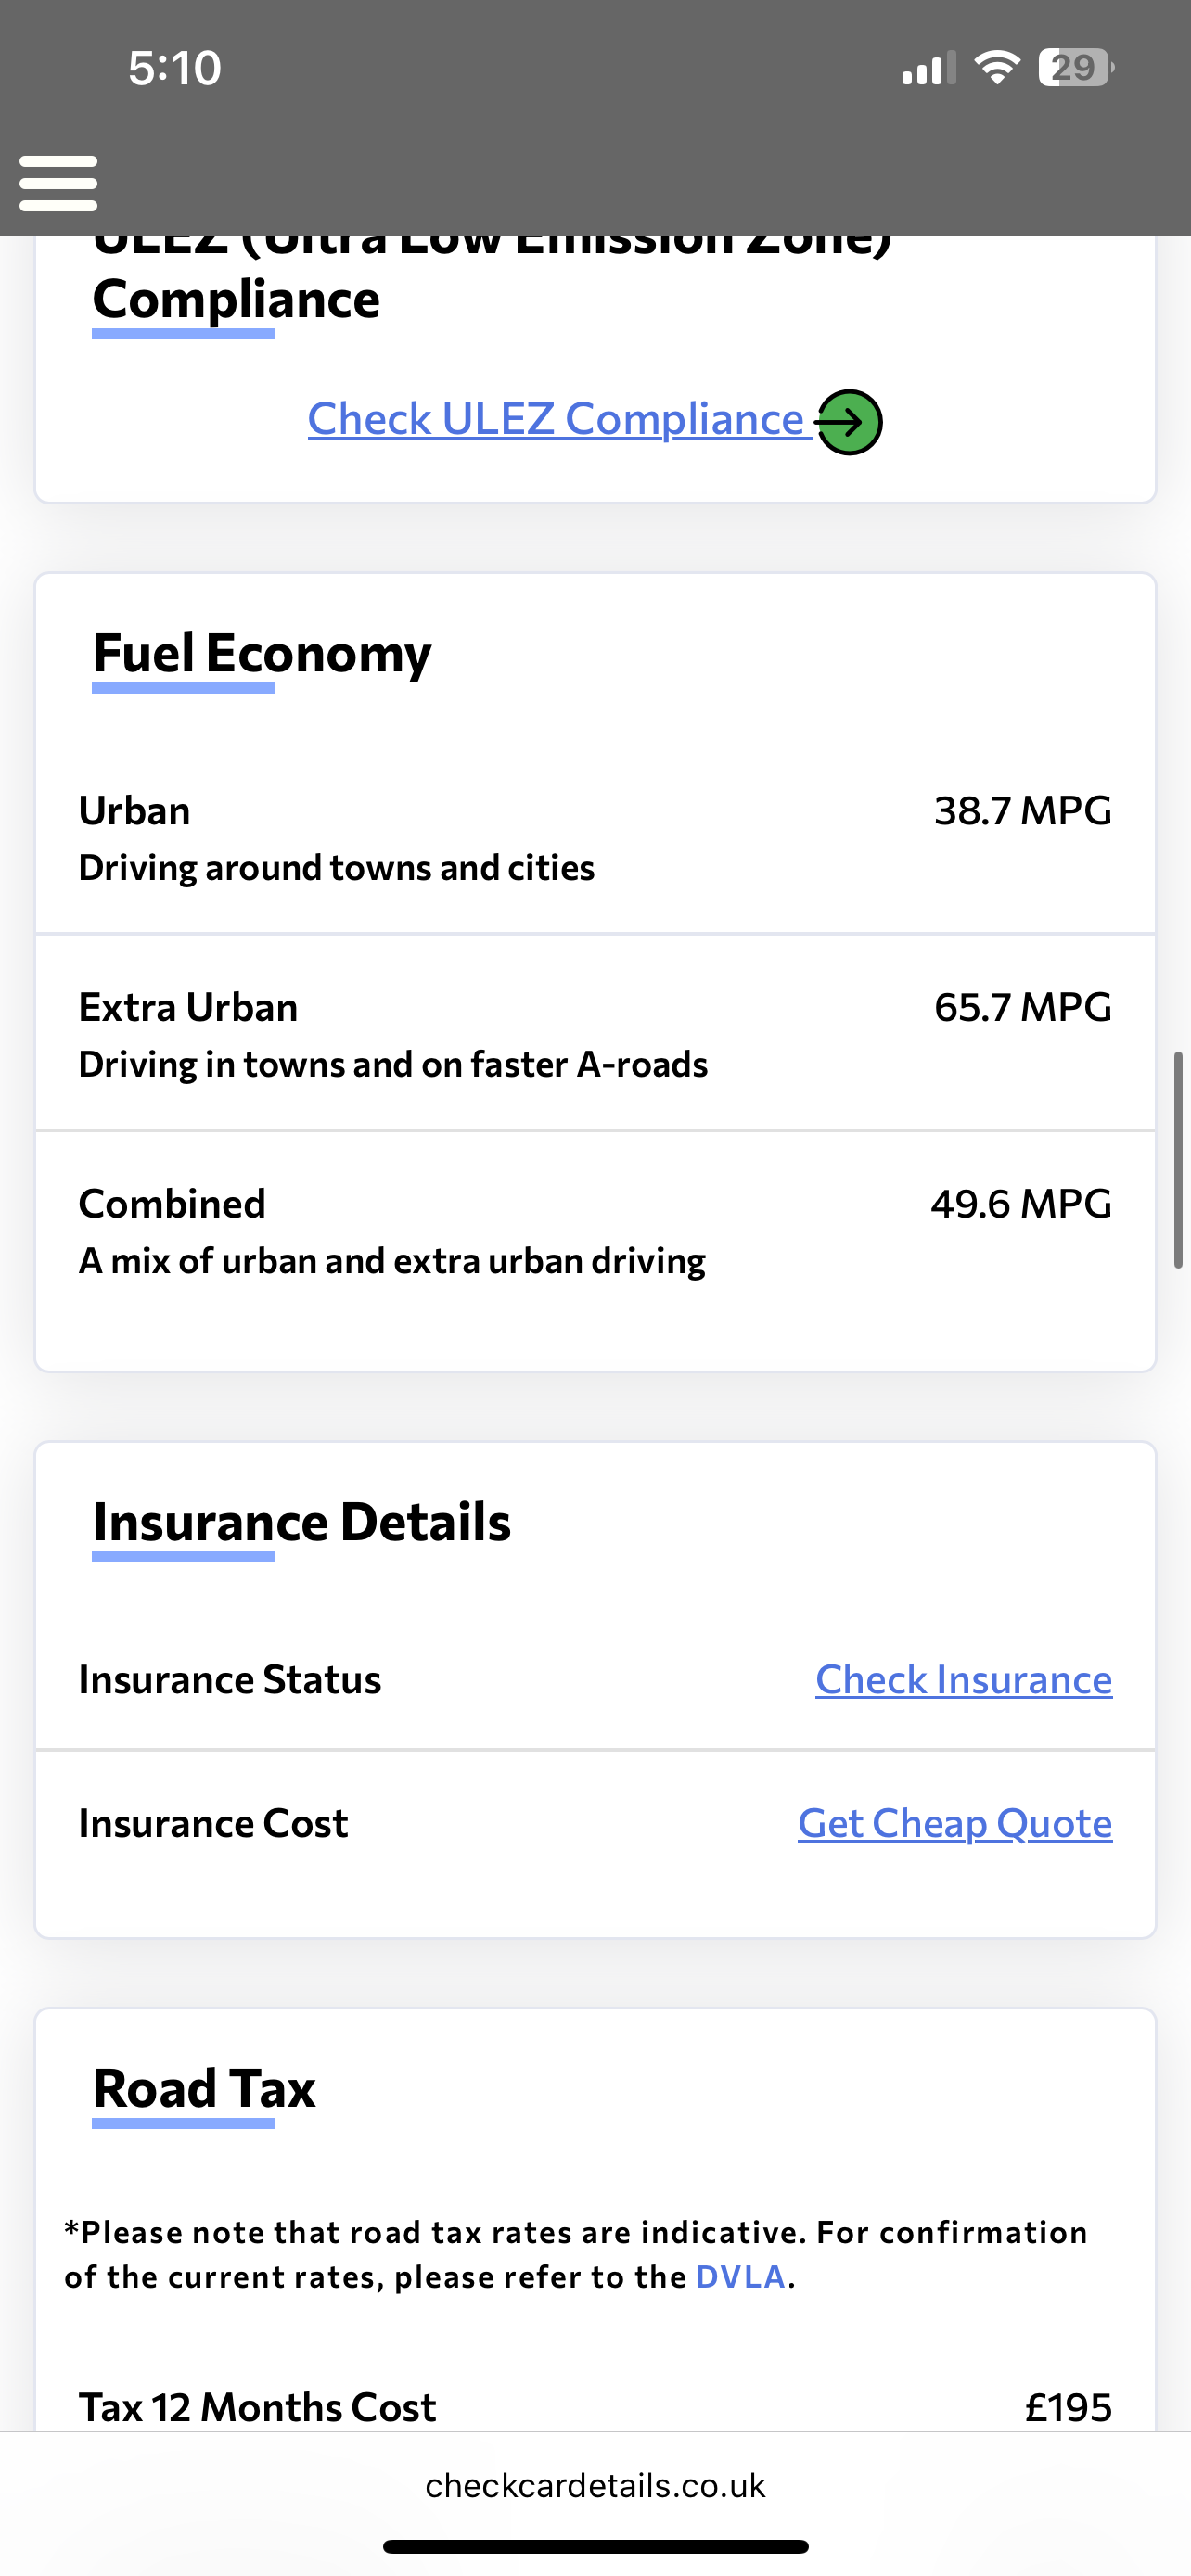Tap the £195 tax cost value
This screenshot has width=1191, height=2576.
(x=1068, y=2408)
